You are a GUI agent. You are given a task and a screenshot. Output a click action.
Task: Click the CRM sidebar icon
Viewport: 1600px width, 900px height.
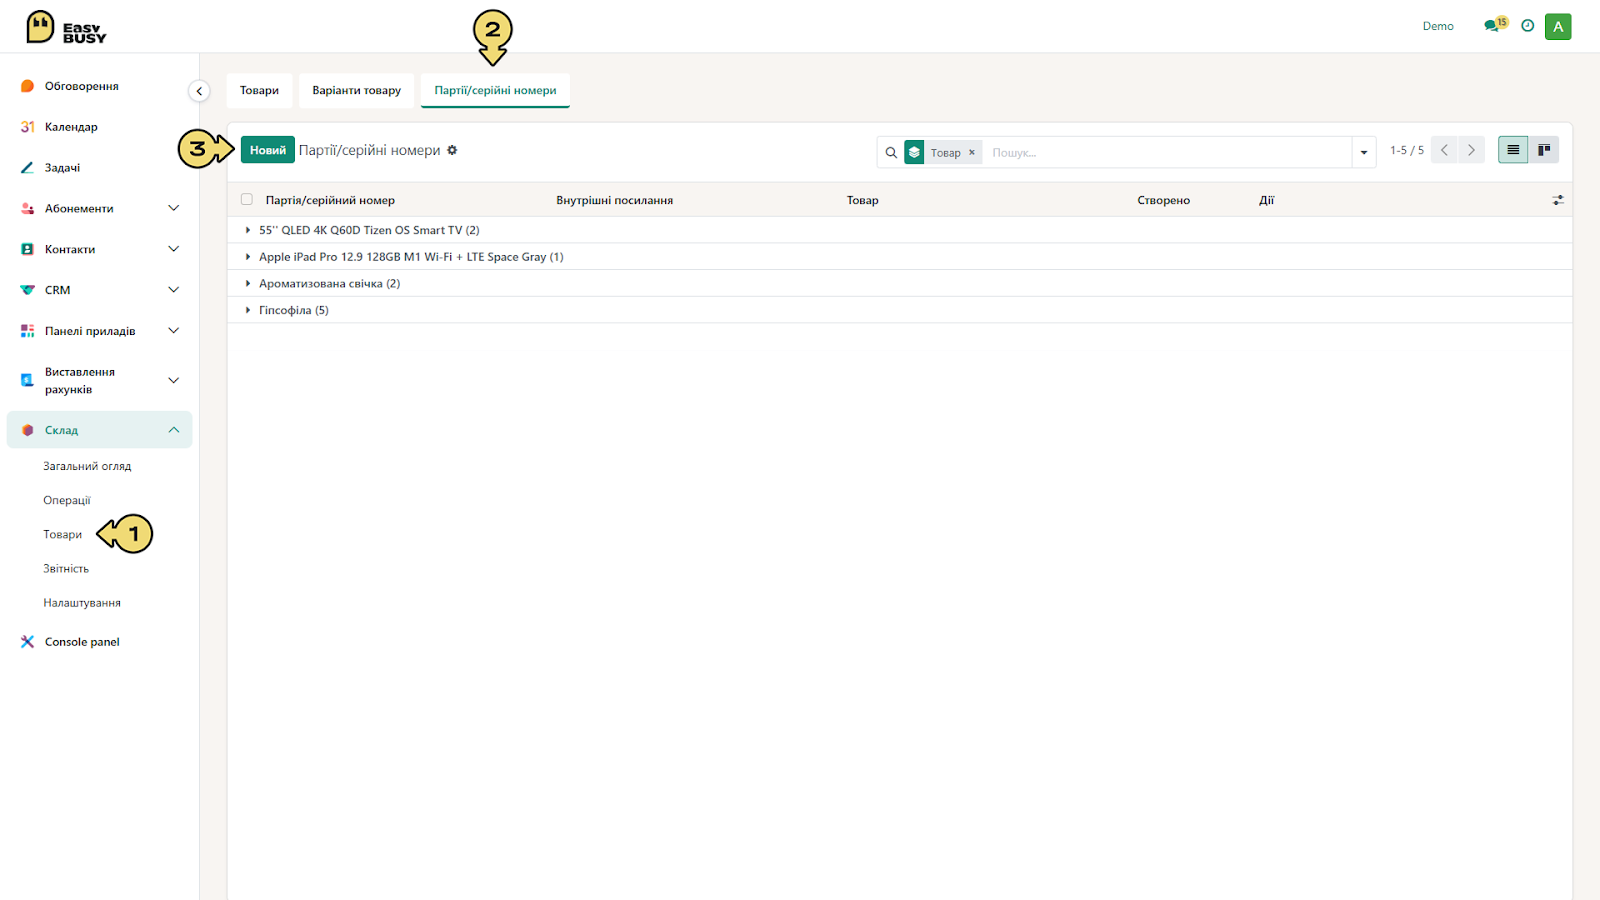(28, 290)
